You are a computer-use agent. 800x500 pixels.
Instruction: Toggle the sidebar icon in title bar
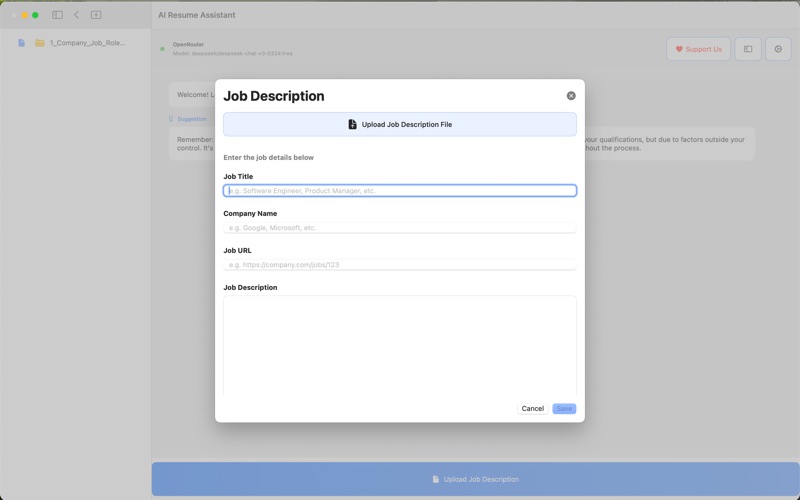pos(58,15)
